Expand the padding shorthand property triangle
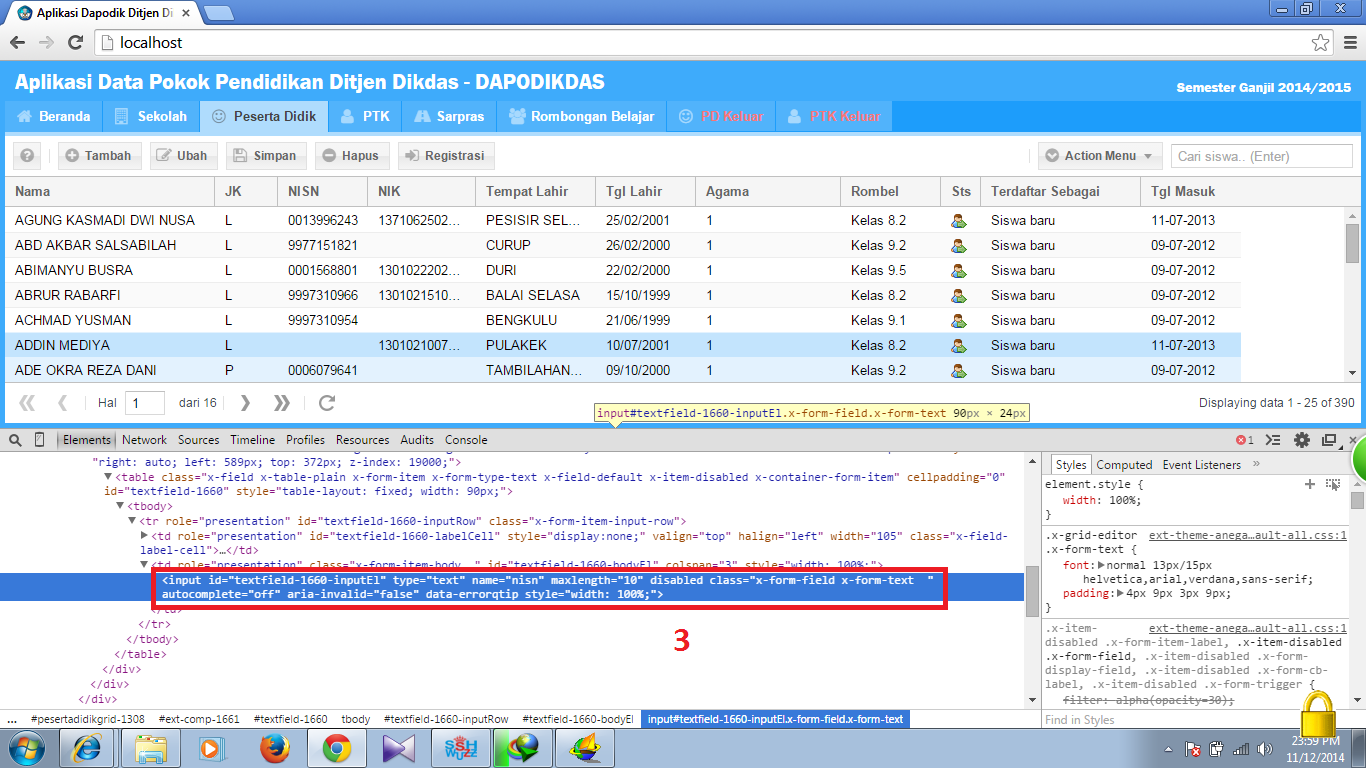This screenshot has height=768, width=1366. click(x=1121, y=593)
